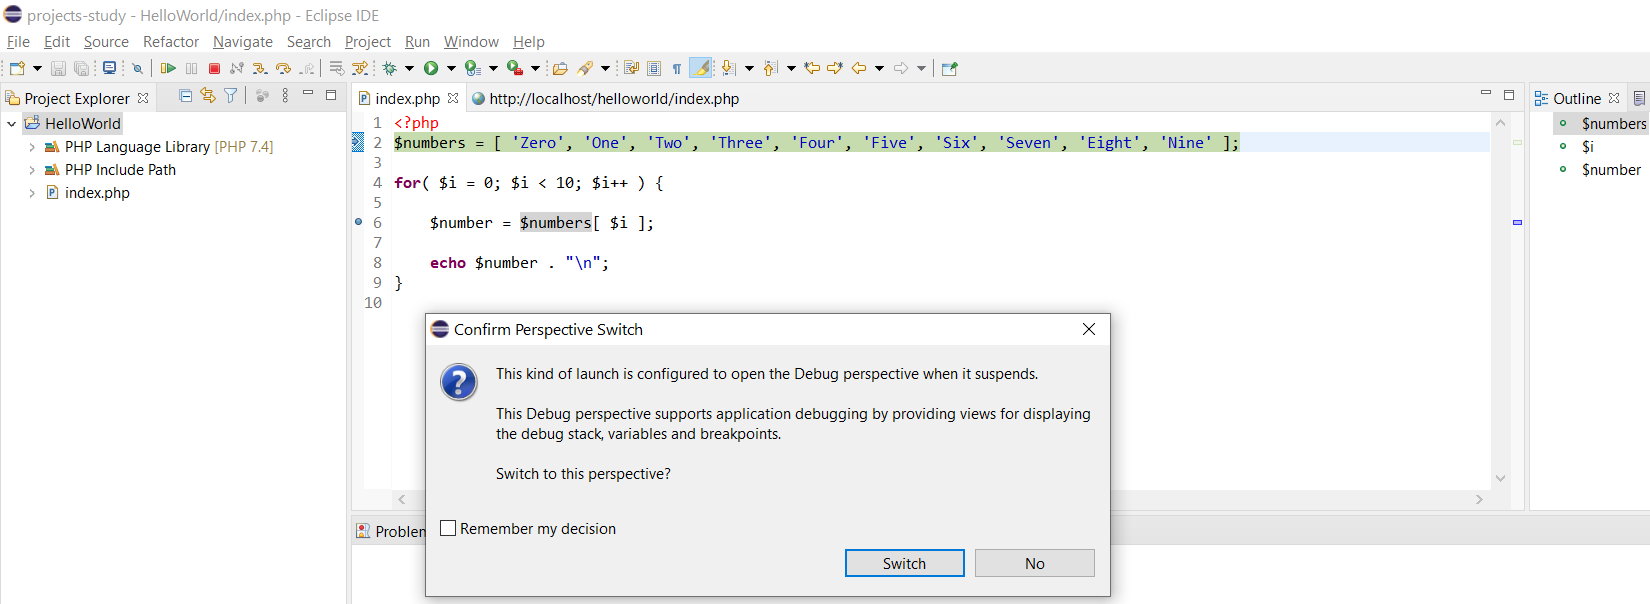Collapse the HelloWorld project node

pos(12,124)
